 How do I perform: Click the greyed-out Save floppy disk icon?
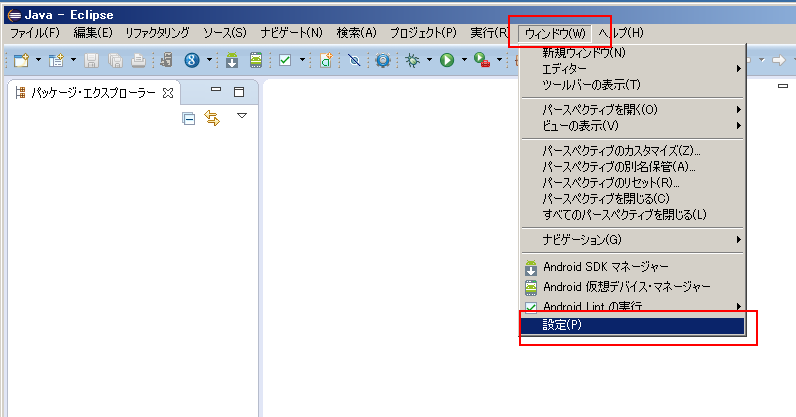[x=91, y=60]
